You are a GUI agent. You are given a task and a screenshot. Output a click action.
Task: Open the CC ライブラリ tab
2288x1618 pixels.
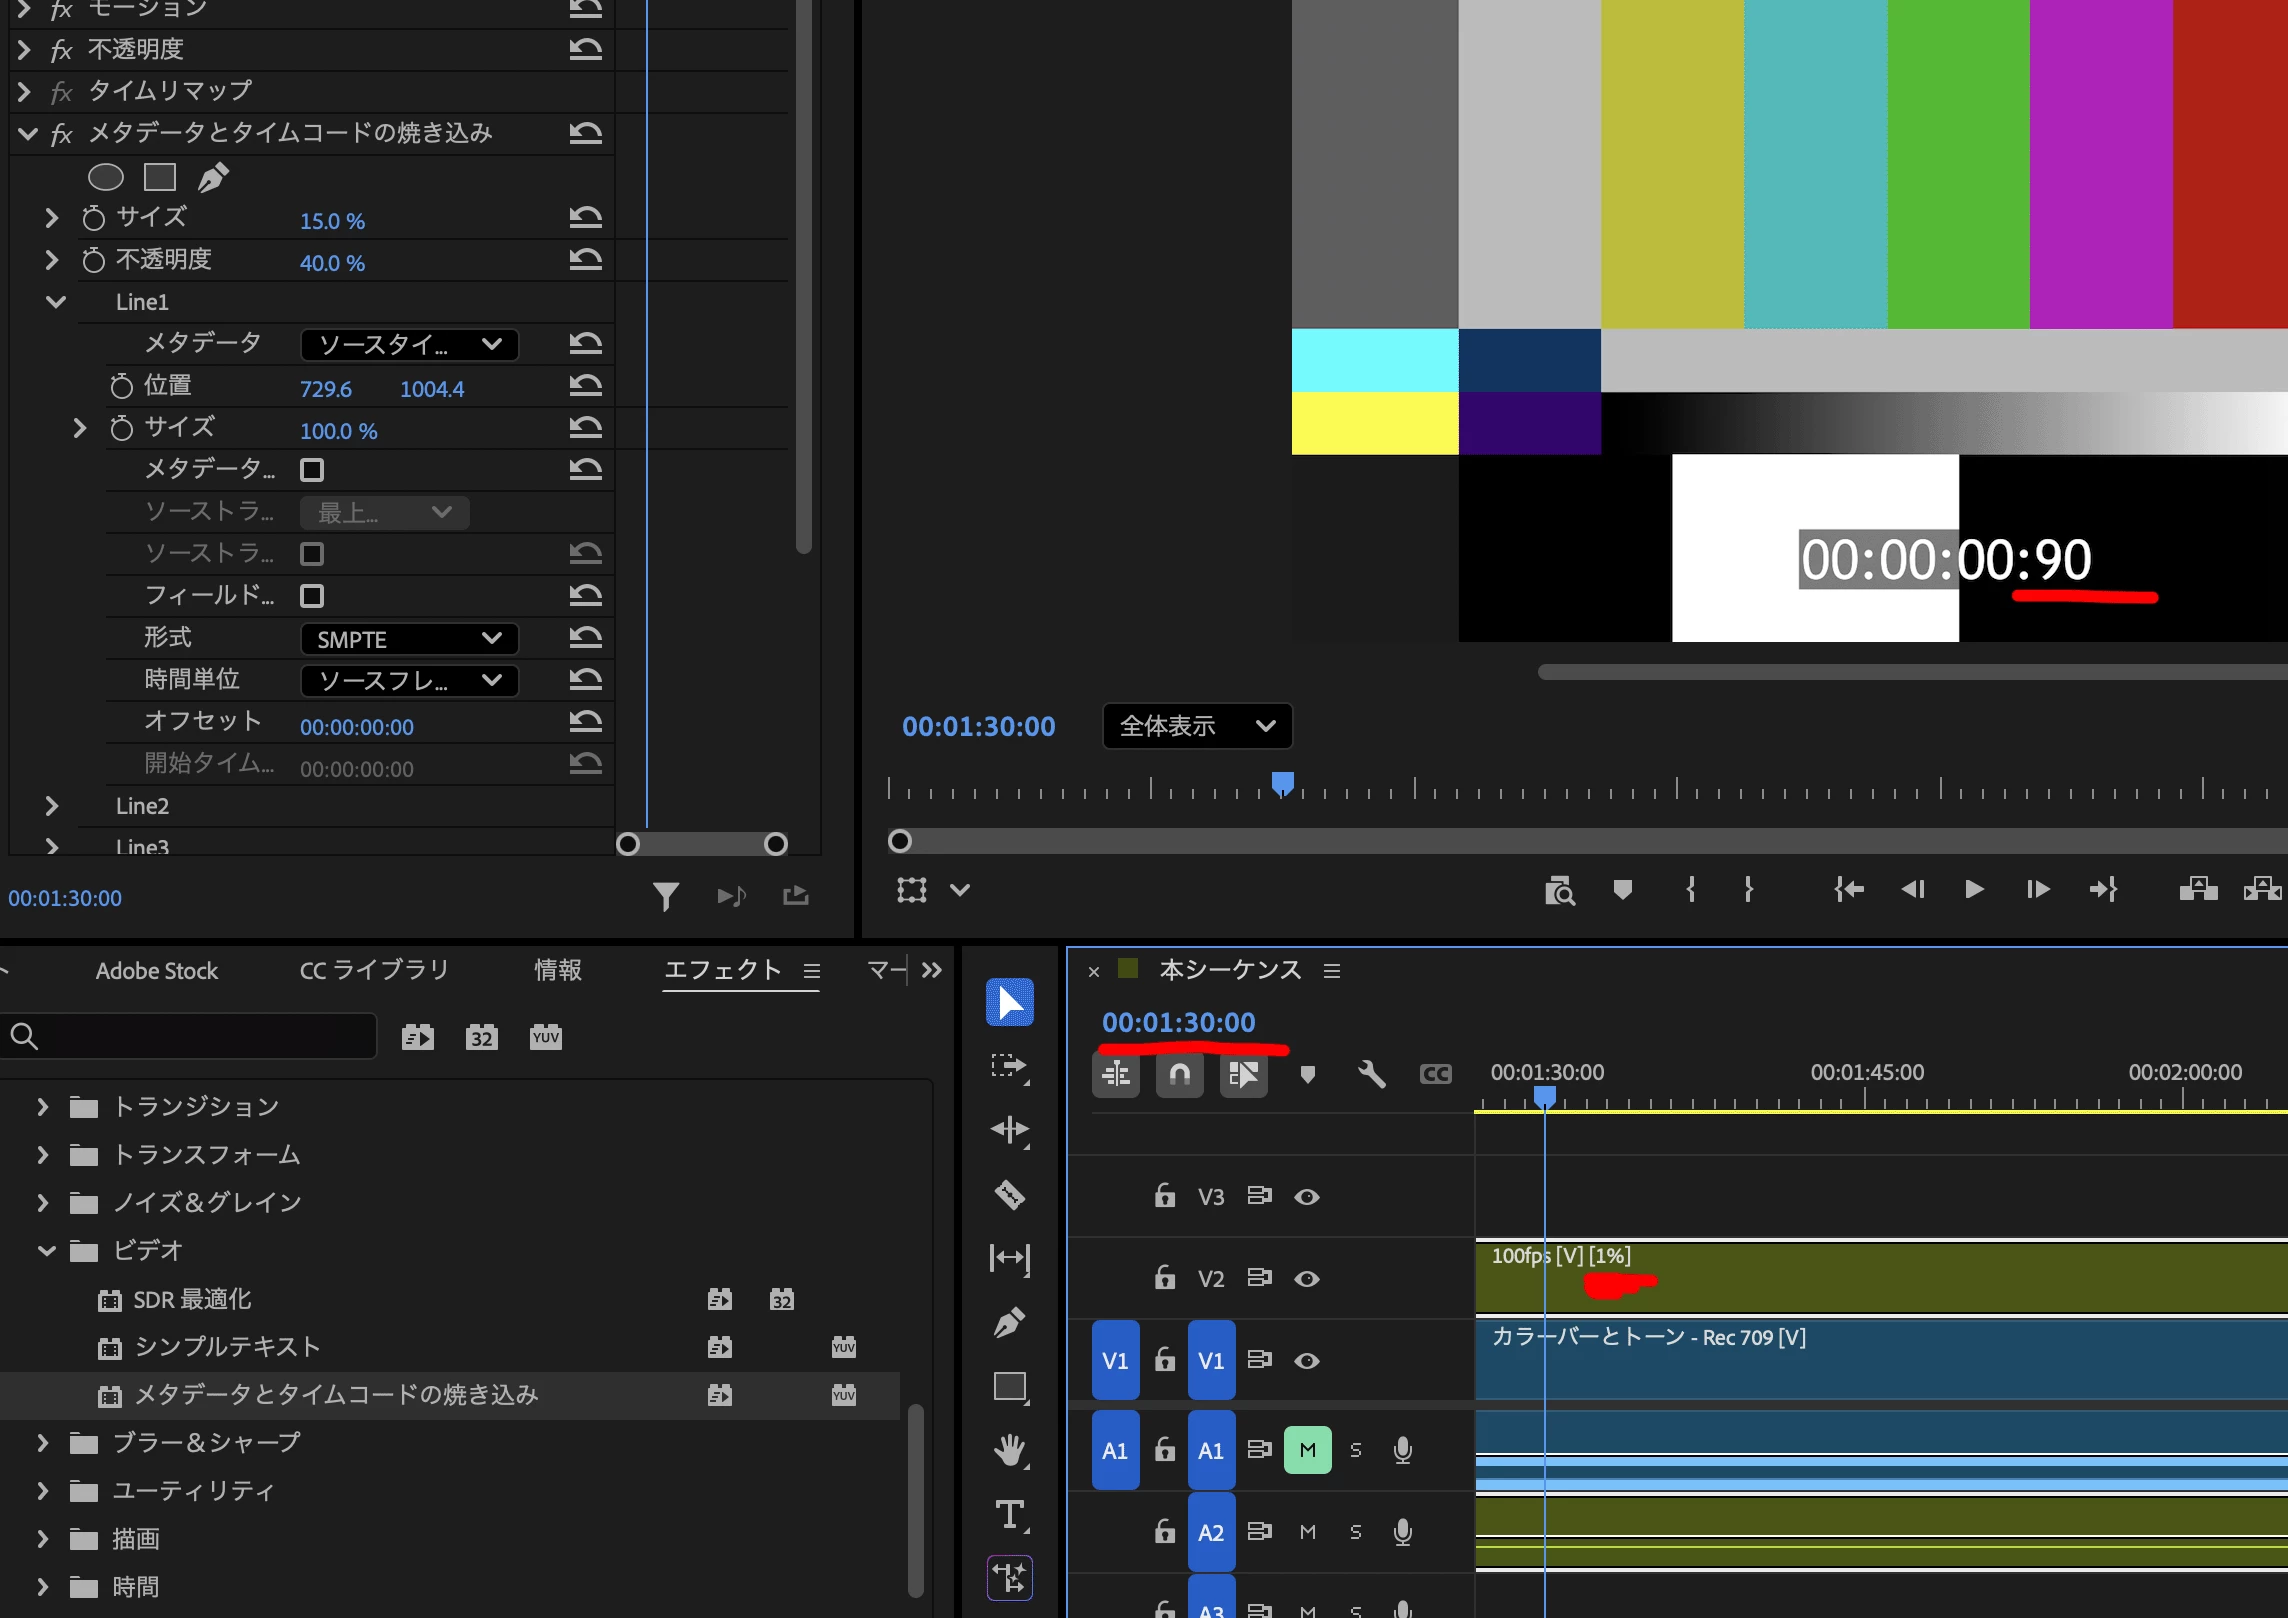pyautogui.click(x=374, y=970)
